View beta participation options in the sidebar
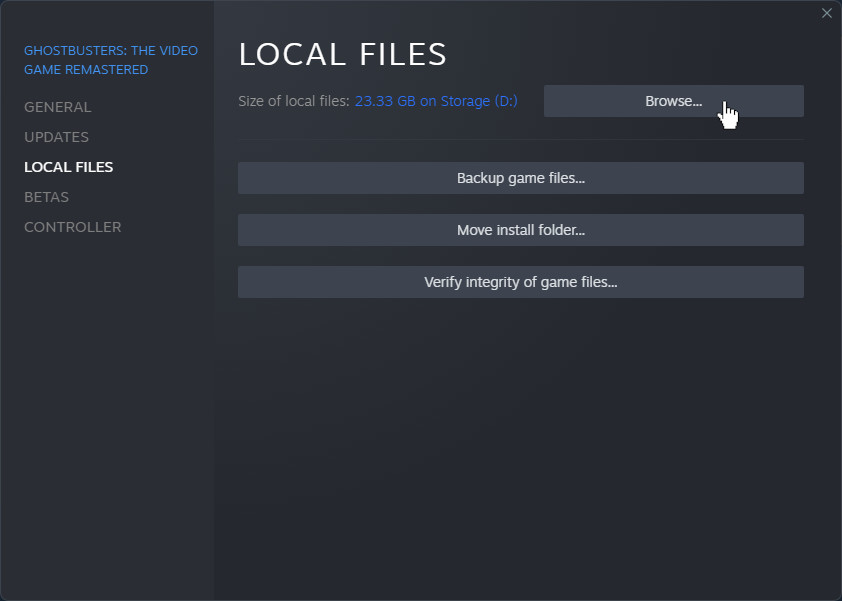Screen dimensions: 842x601 coord(46,197)
